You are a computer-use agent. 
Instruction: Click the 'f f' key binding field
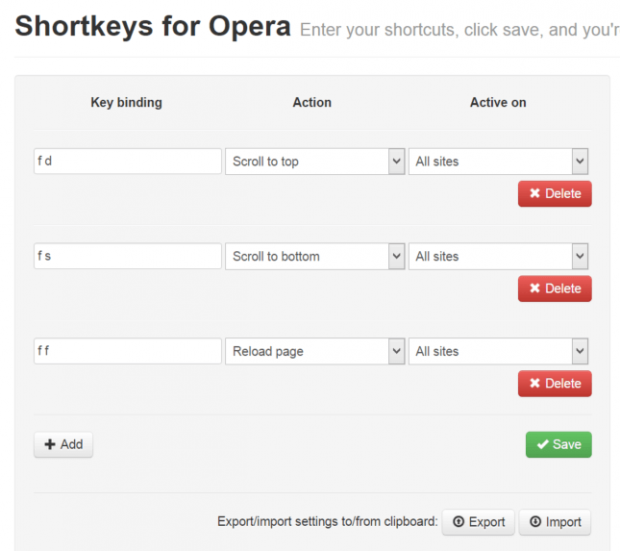point(127,352)
